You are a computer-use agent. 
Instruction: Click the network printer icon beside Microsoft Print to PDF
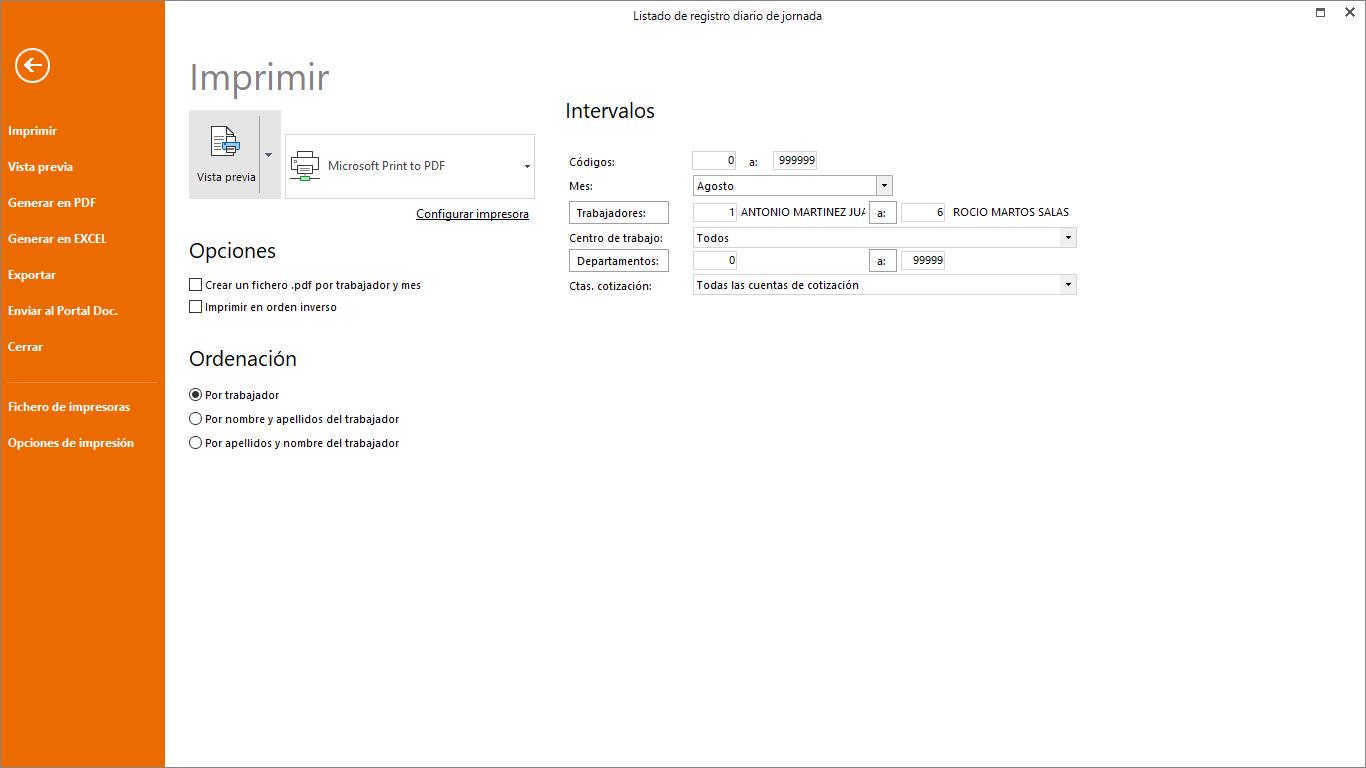305,166
